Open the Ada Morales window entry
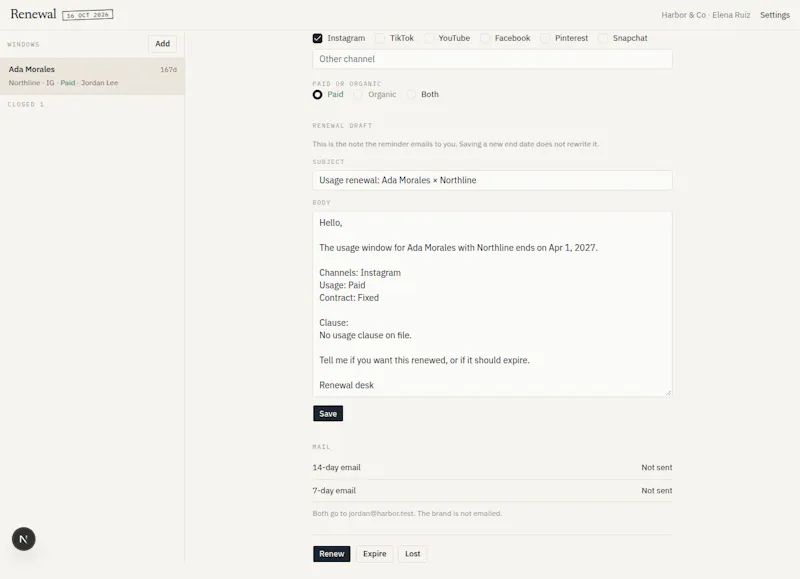 pos(92,75)
